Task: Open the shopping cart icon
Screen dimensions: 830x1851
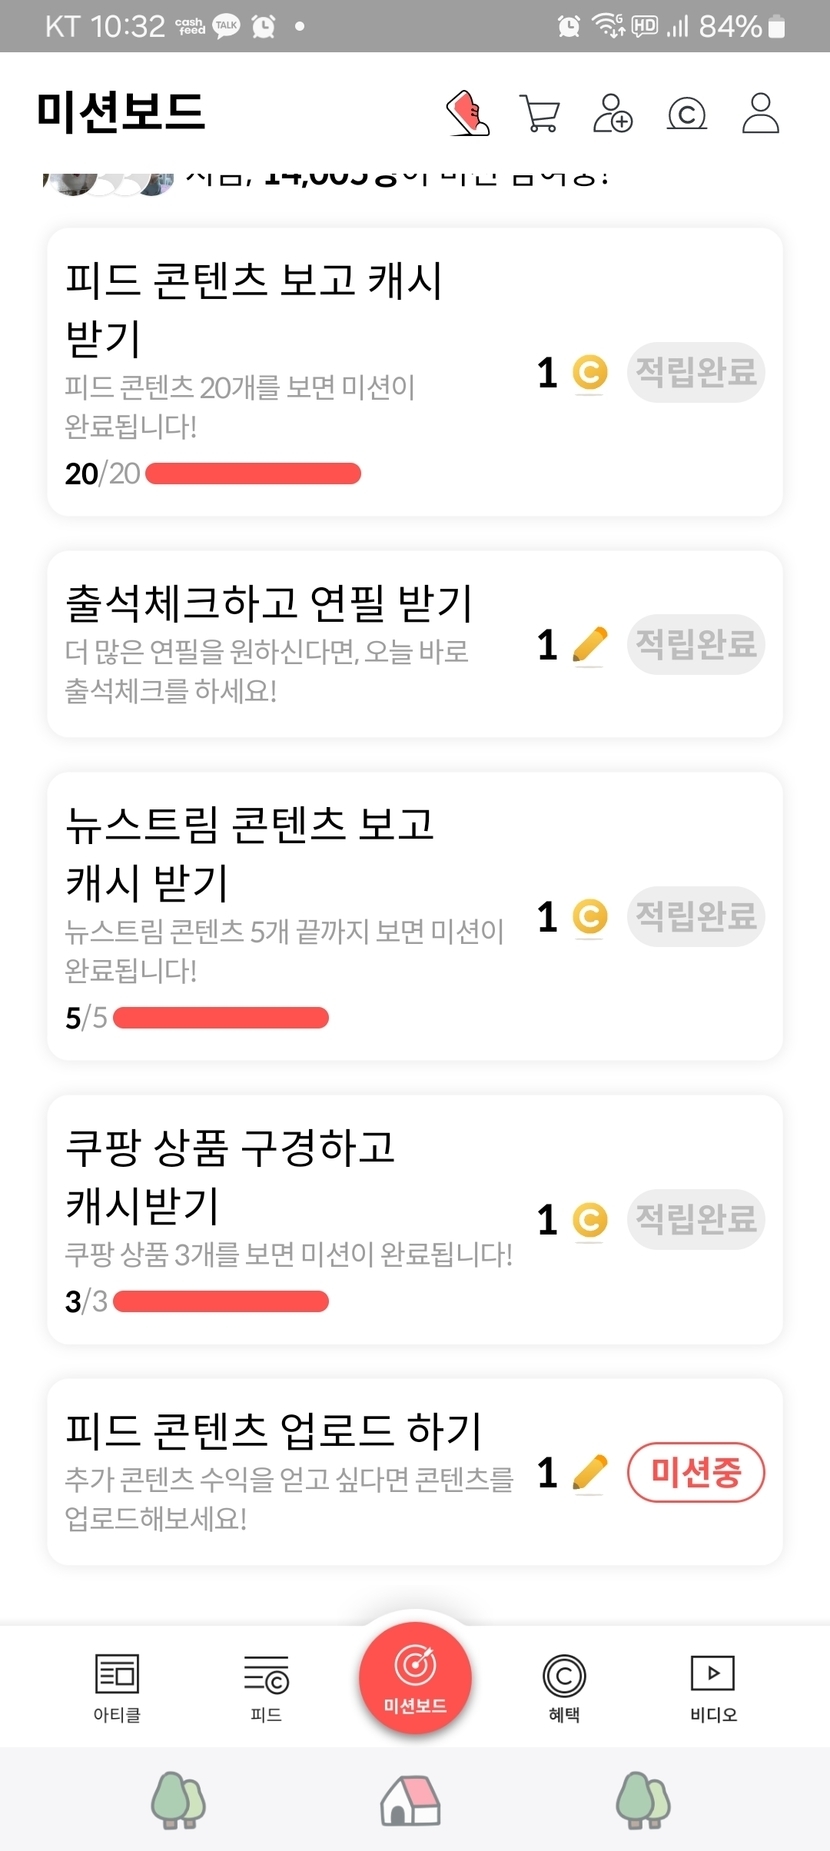Action: [540, 114]
